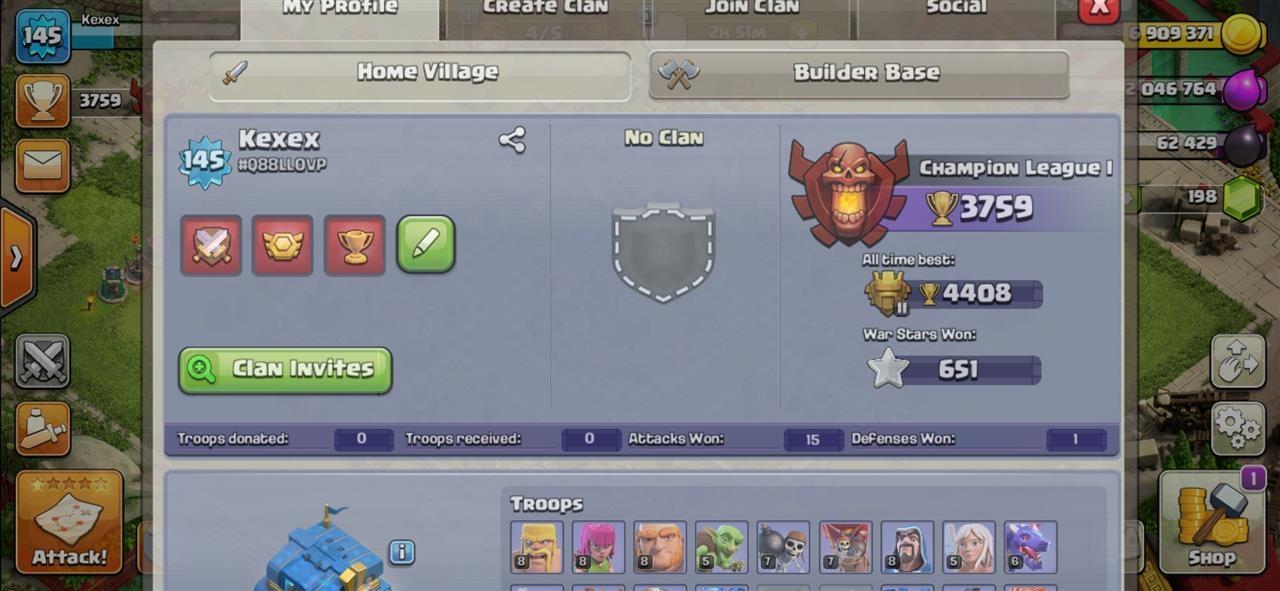1280x591 pixels.
Task: Tap the share profile icon
Action: tap(512, 140)
